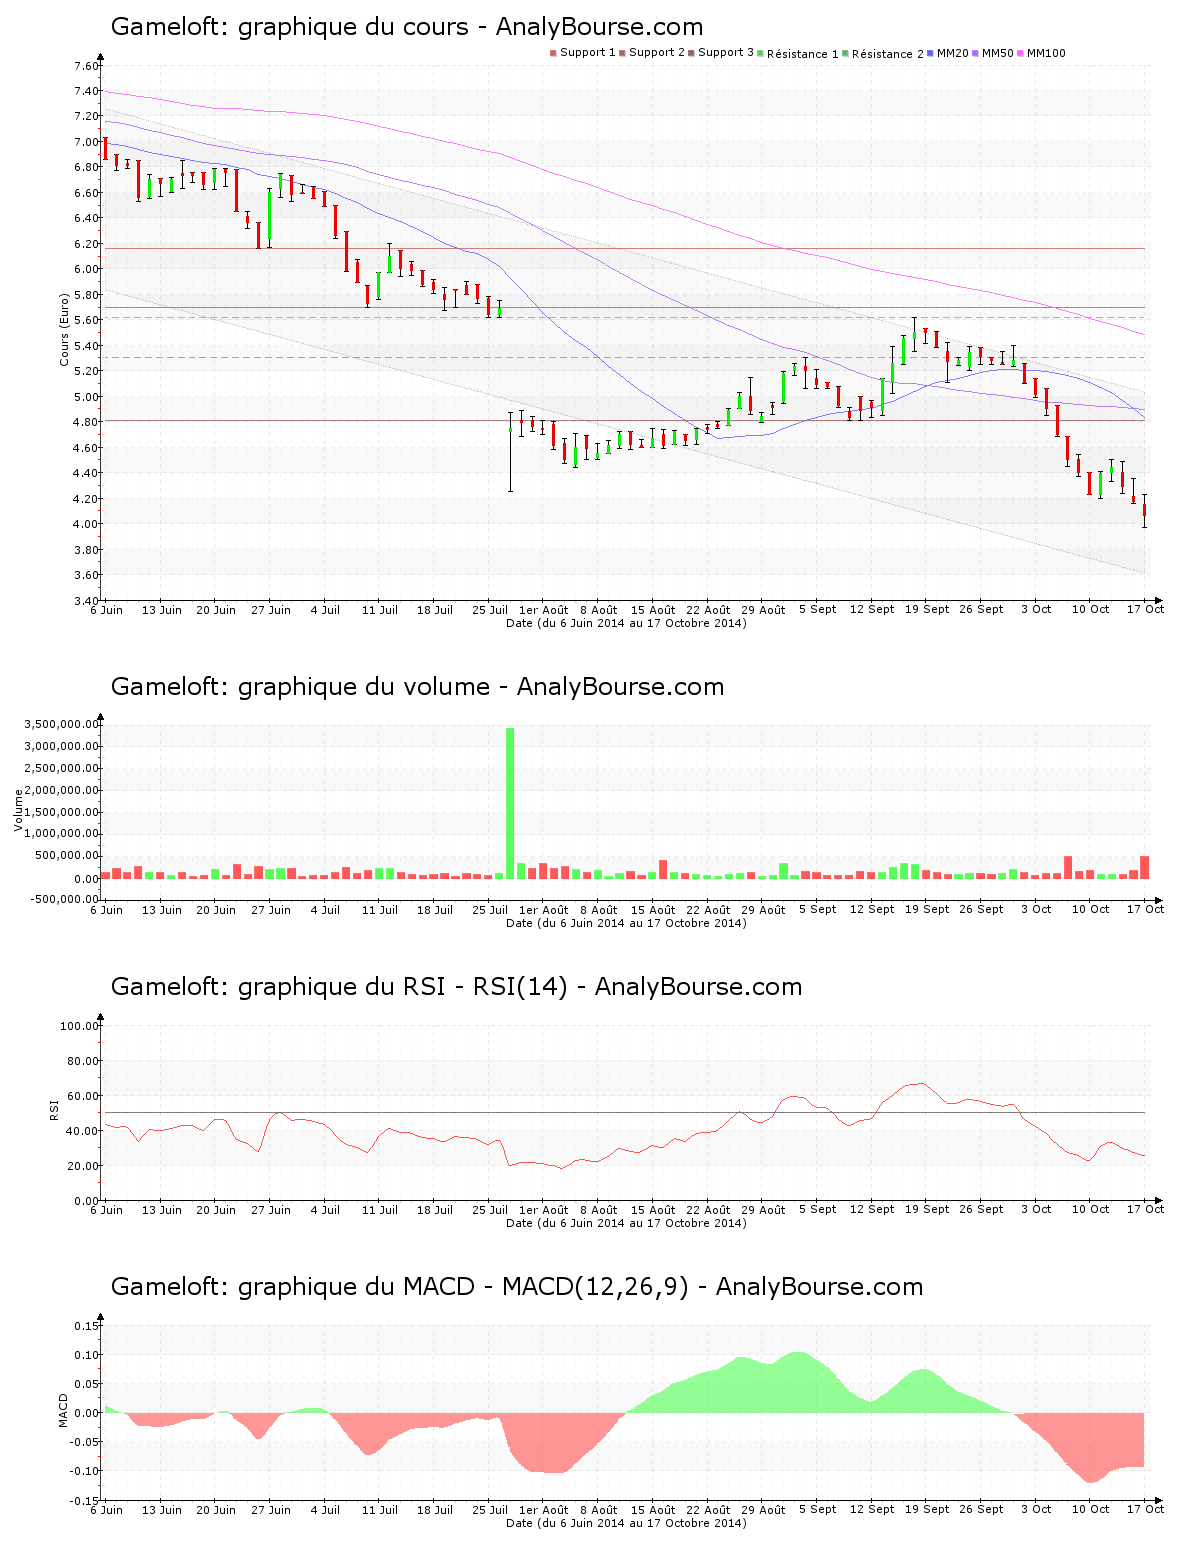Viewport: 1200px width, 1550px height.
Task: Click the 'Volume' vertical axis label
Action: (x=18, y=810)
